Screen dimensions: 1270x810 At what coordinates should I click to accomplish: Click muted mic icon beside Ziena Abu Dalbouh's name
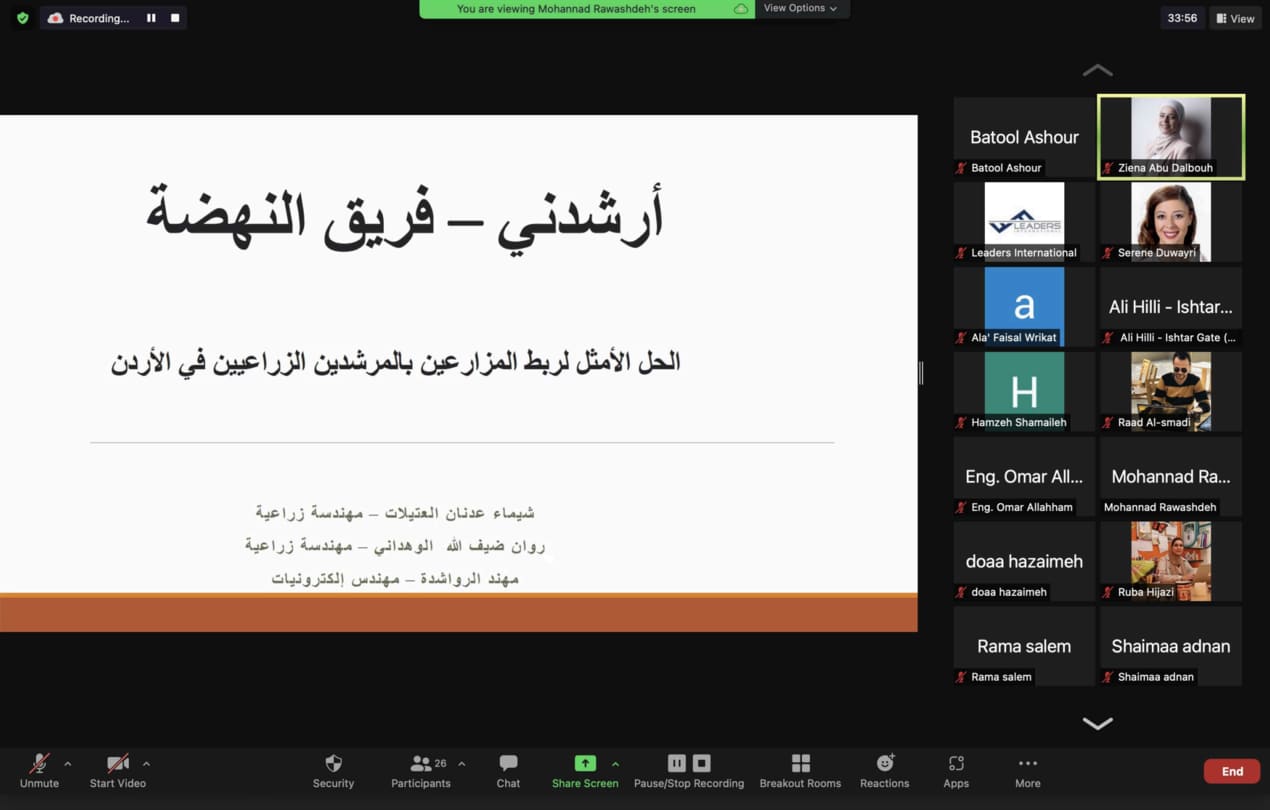pos(1108,168)
